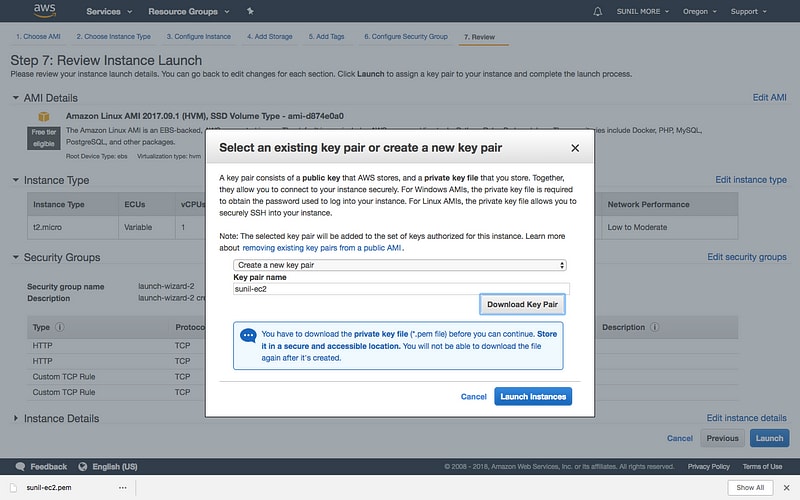The width and height of the screenshot is (800, 500).
Task: Close the key pair dialog with X
Action: point(575,148)
